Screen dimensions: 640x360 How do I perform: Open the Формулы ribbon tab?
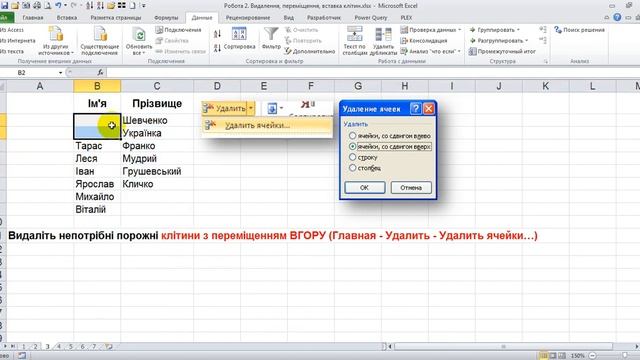click(x=166, y=18)
